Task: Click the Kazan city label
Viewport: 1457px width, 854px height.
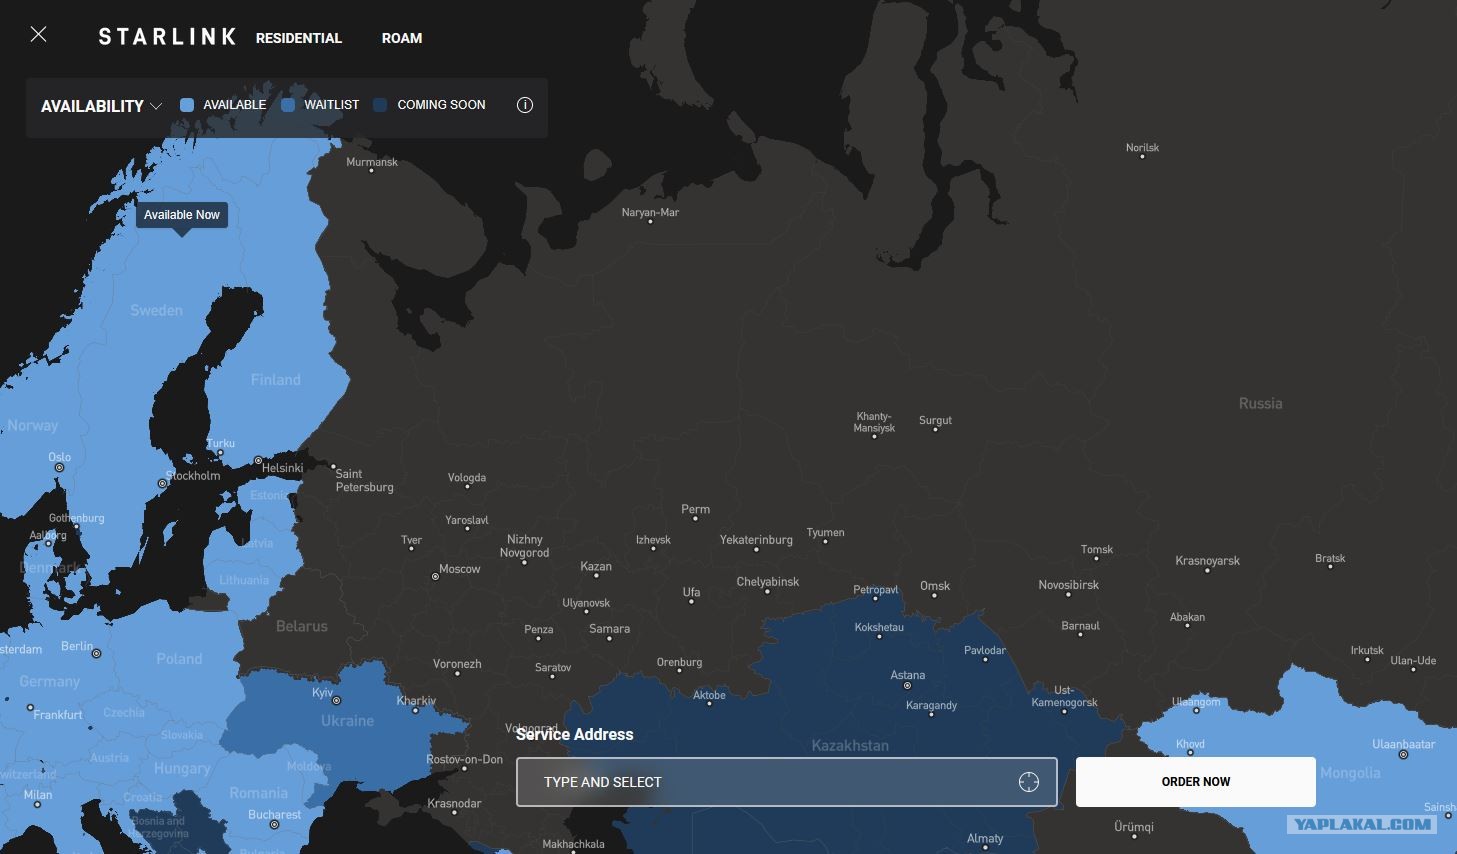Action: coord(596,567)
